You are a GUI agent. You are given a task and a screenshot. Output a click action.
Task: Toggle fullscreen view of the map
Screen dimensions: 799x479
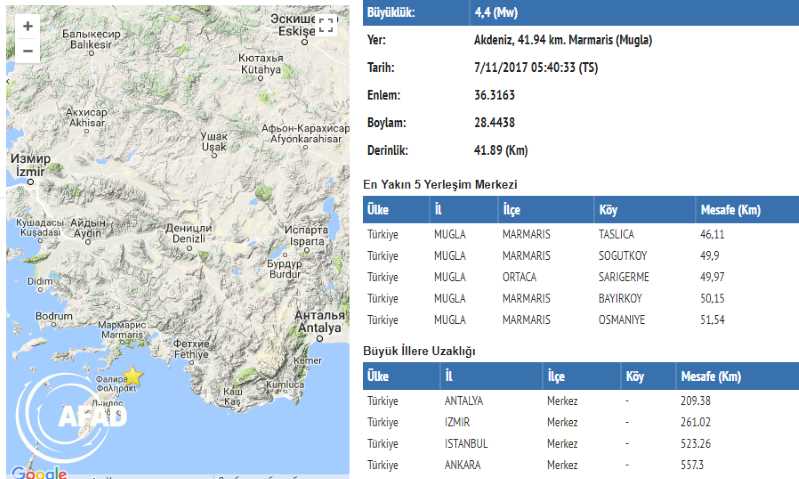click(326, 27)
